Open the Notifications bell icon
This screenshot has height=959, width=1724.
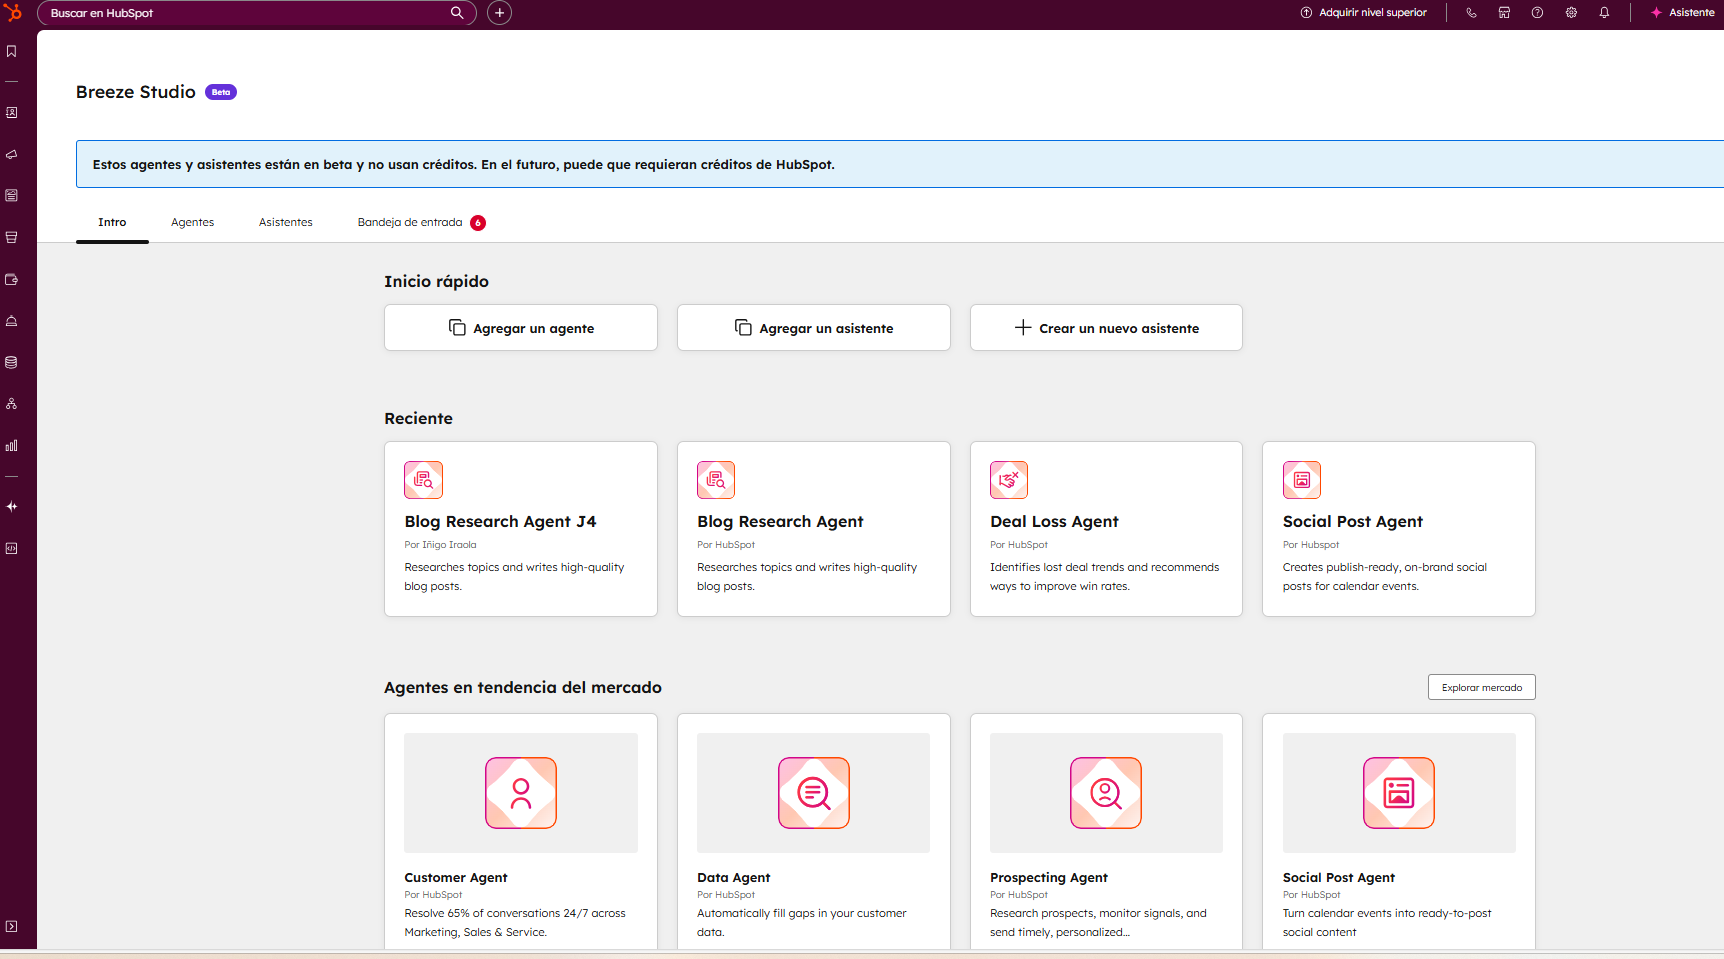point(1604,13)
